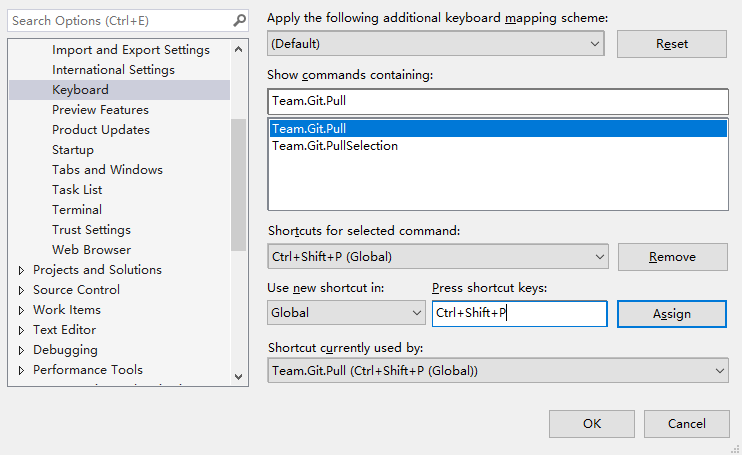Expand the Projects and Solutions node

pos(21,270)
